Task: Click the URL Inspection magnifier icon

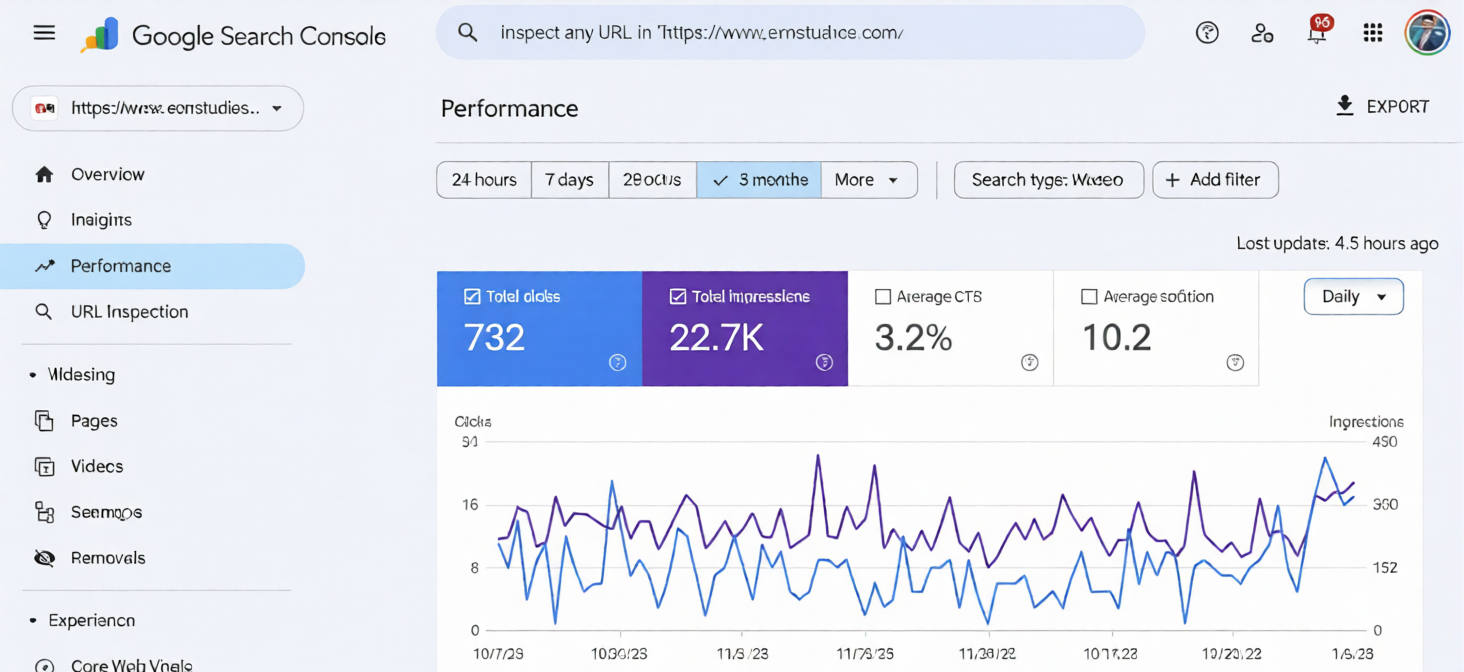Action: point(44,312)
